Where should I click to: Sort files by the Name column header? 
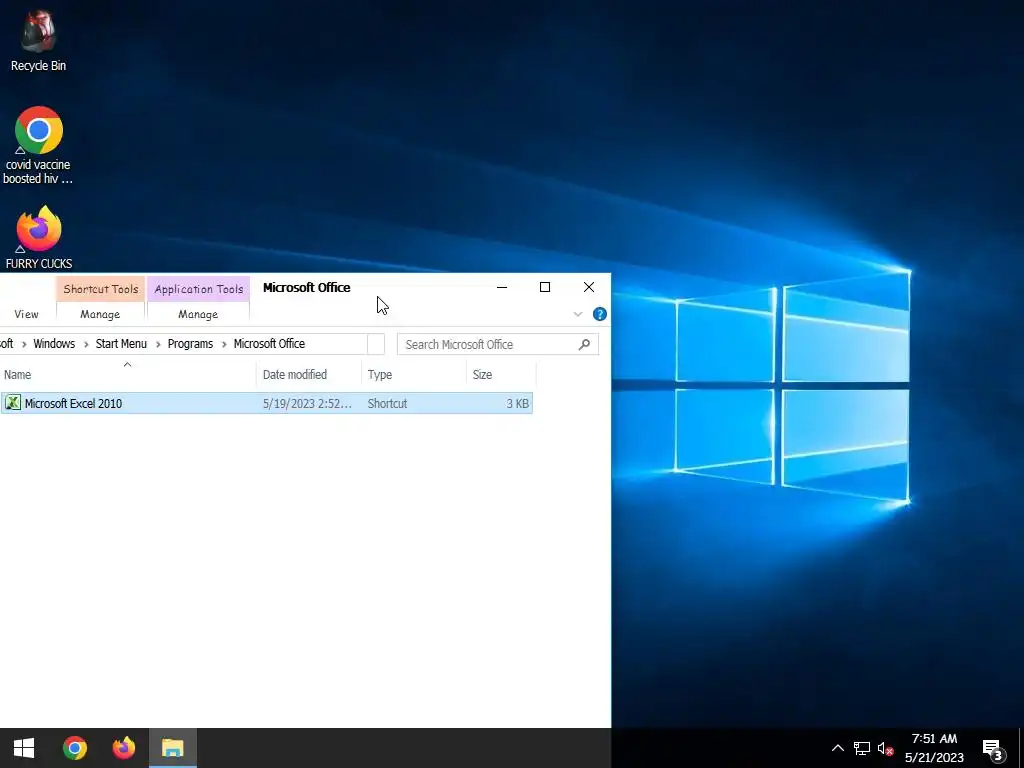pos(127,374)
